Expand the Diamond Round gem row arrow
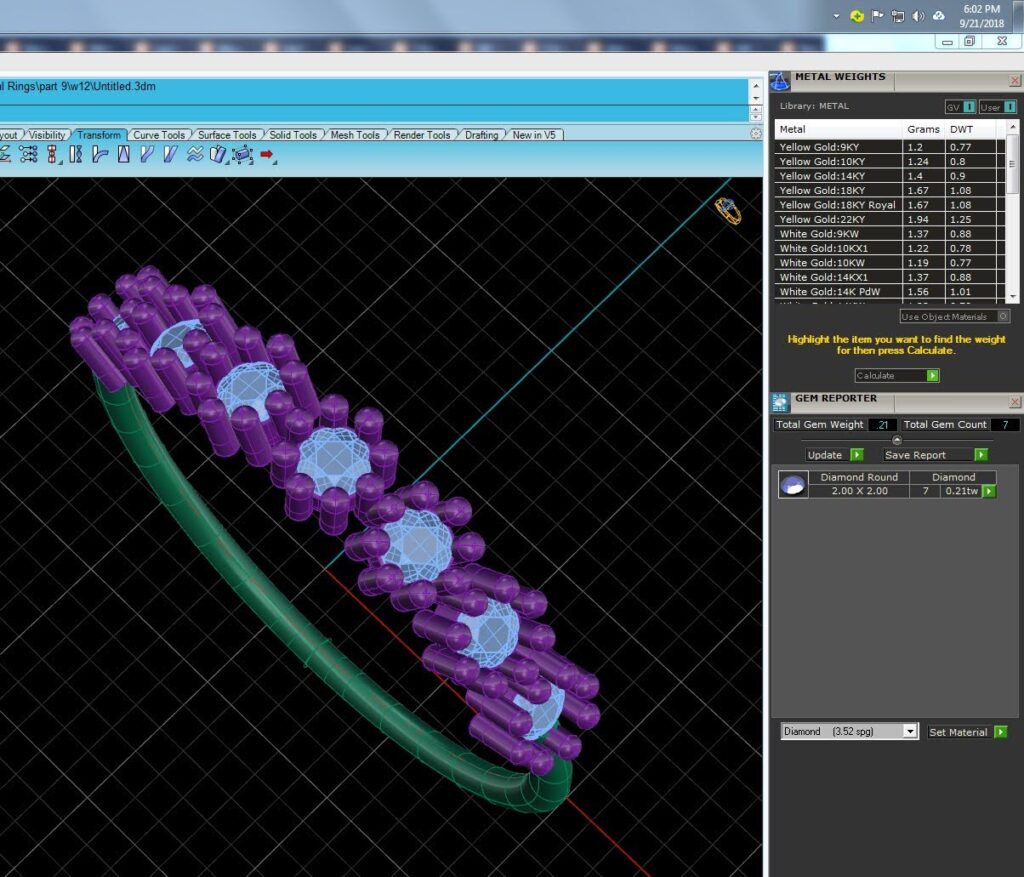The image size is (1024, 877). (989, 491)
